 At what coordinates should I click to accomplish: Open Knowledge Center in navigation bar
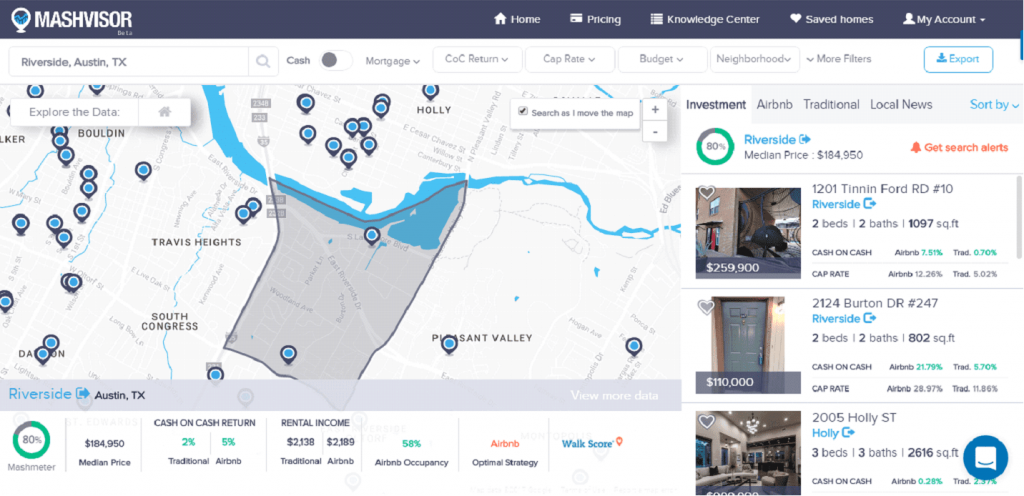(705, 19)
